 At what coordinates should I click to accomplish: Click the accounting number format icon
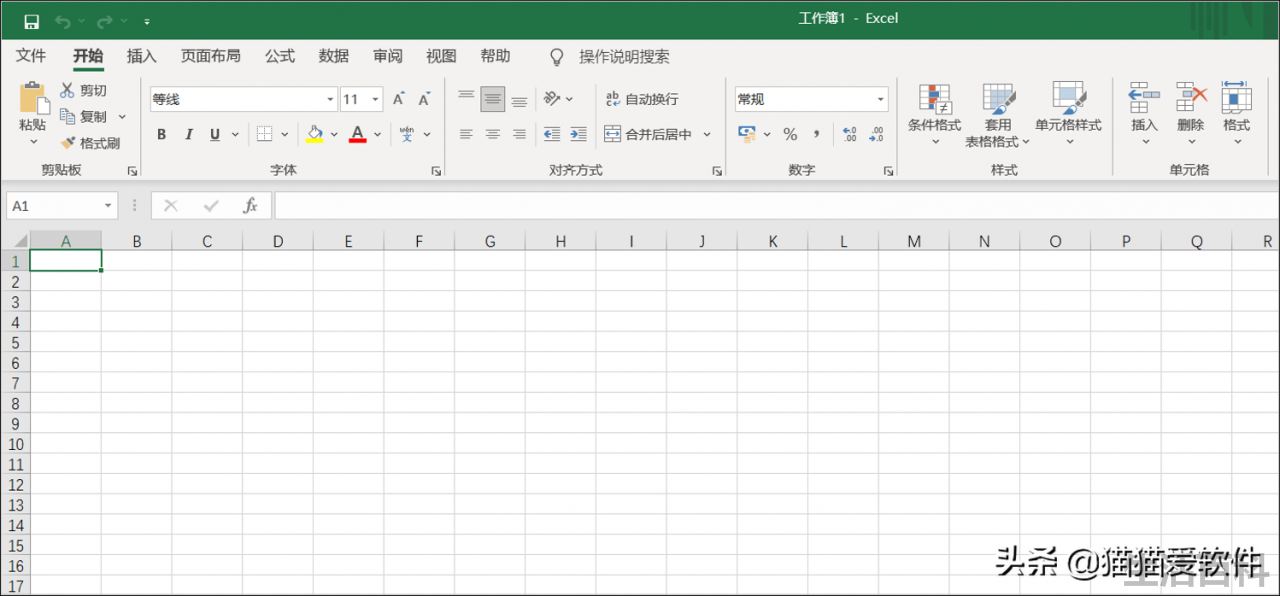point(746,133)
